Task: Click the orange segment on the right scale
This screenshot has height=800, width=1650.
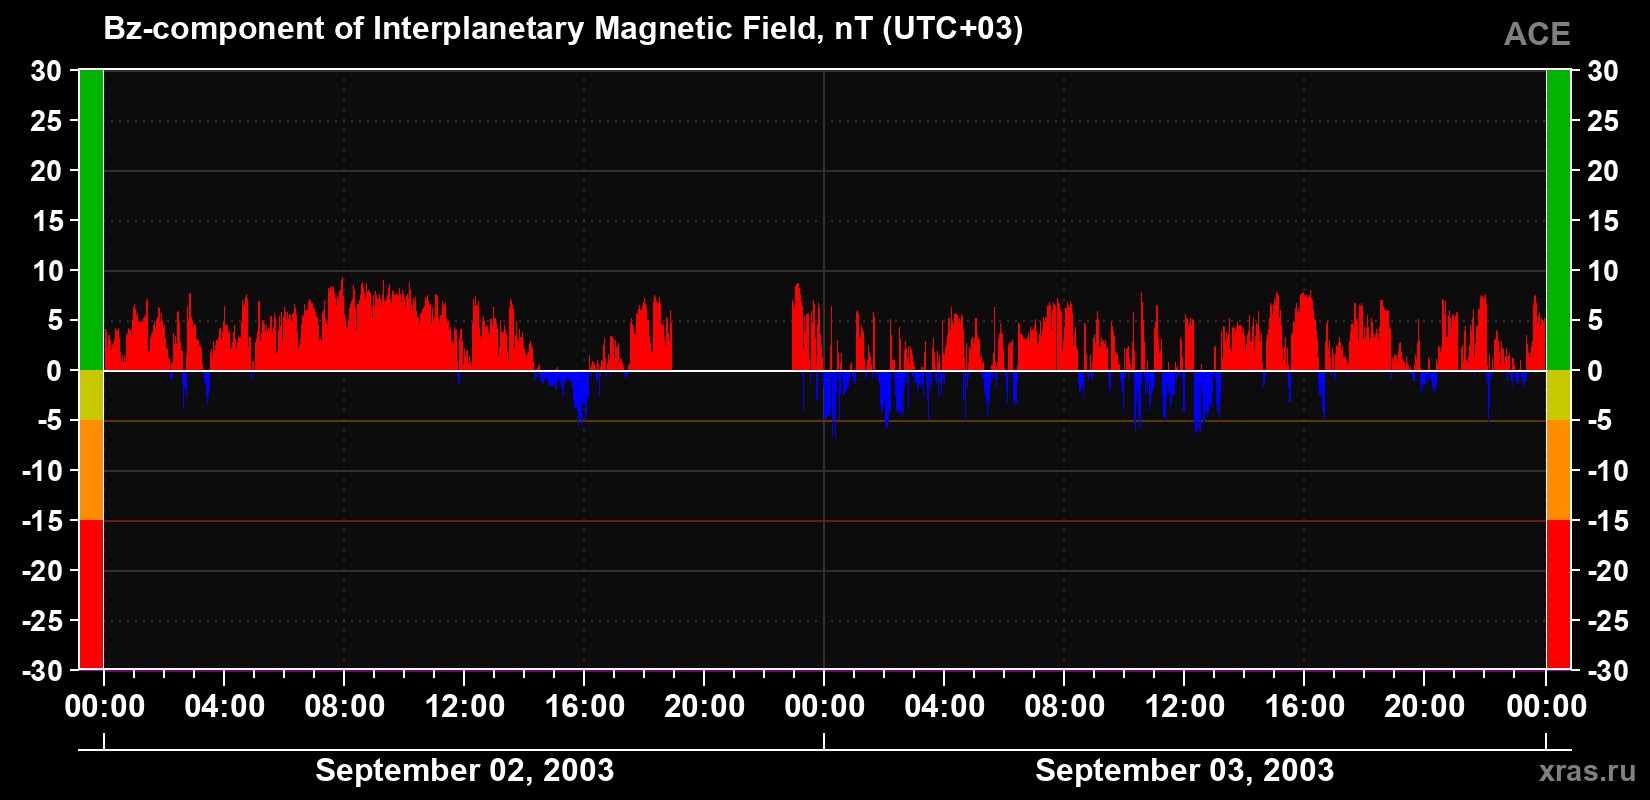Action: [1558, 470]
